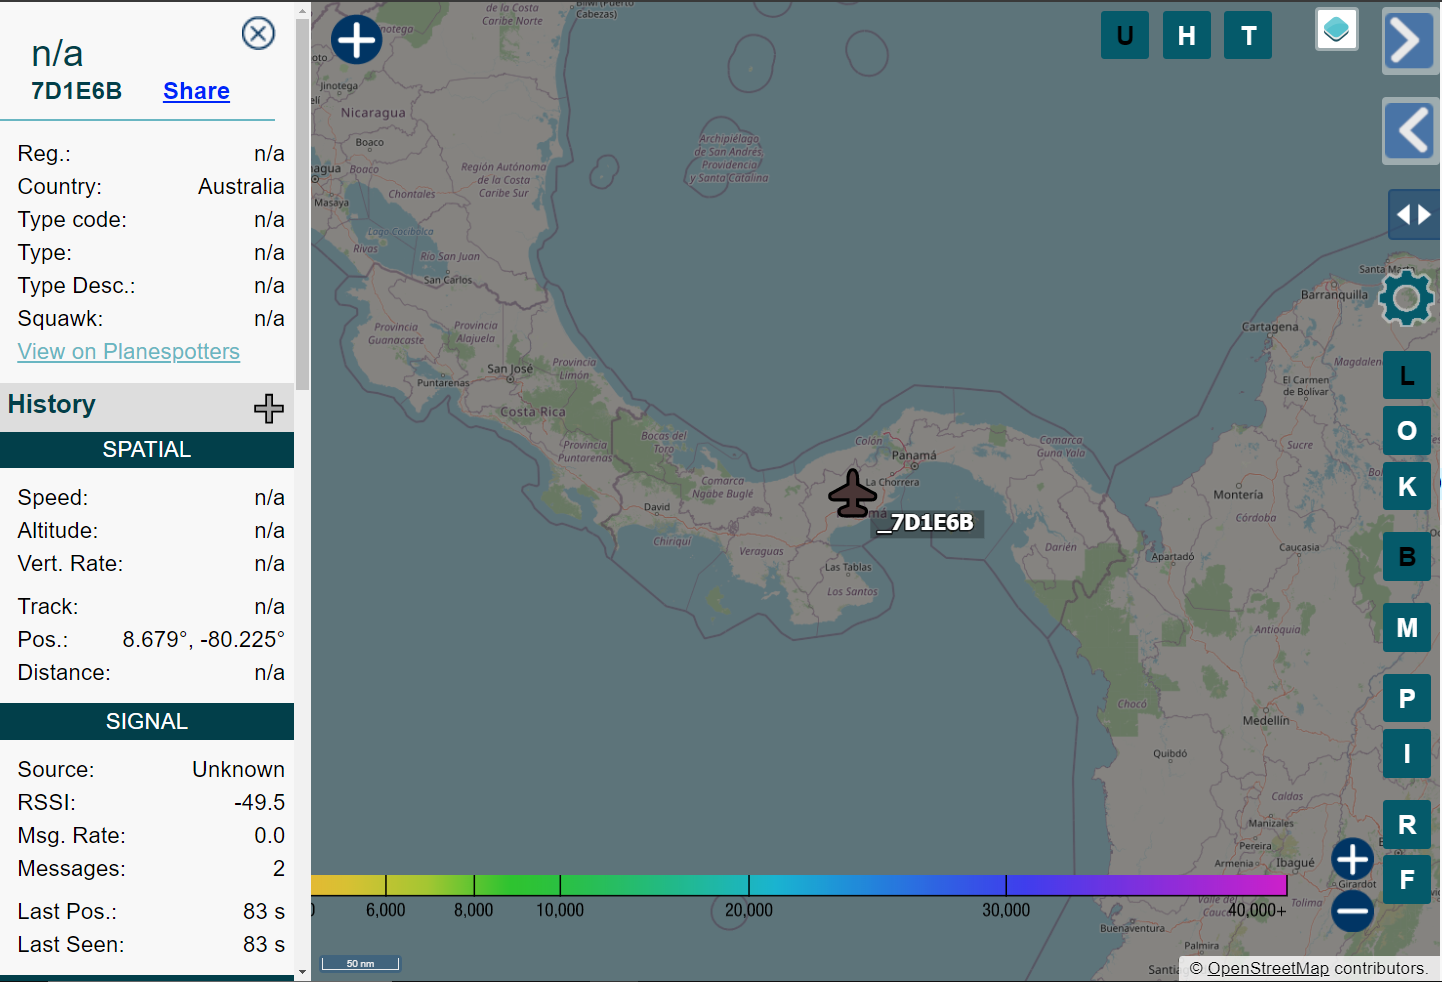Click the Pos. coordinates value 8.679°, -80.225°
Viewport: 1442px width, 982px height.
(x=204, y=640)
